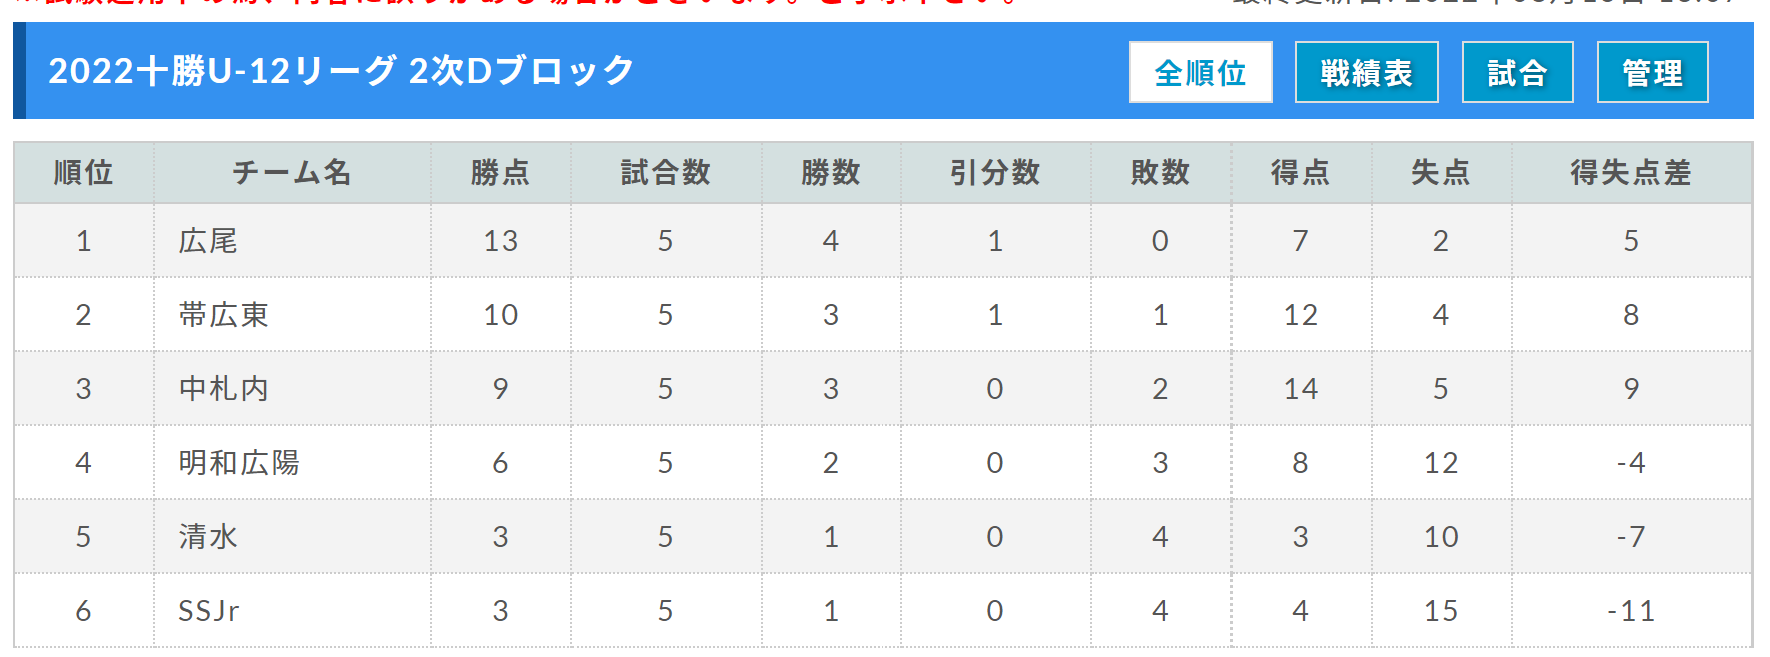The height and width of the screenshot is (657, 1770).
Task: Click the league title 2022十勝U-12リーグ 2次Dブロック
Action: 341,71
